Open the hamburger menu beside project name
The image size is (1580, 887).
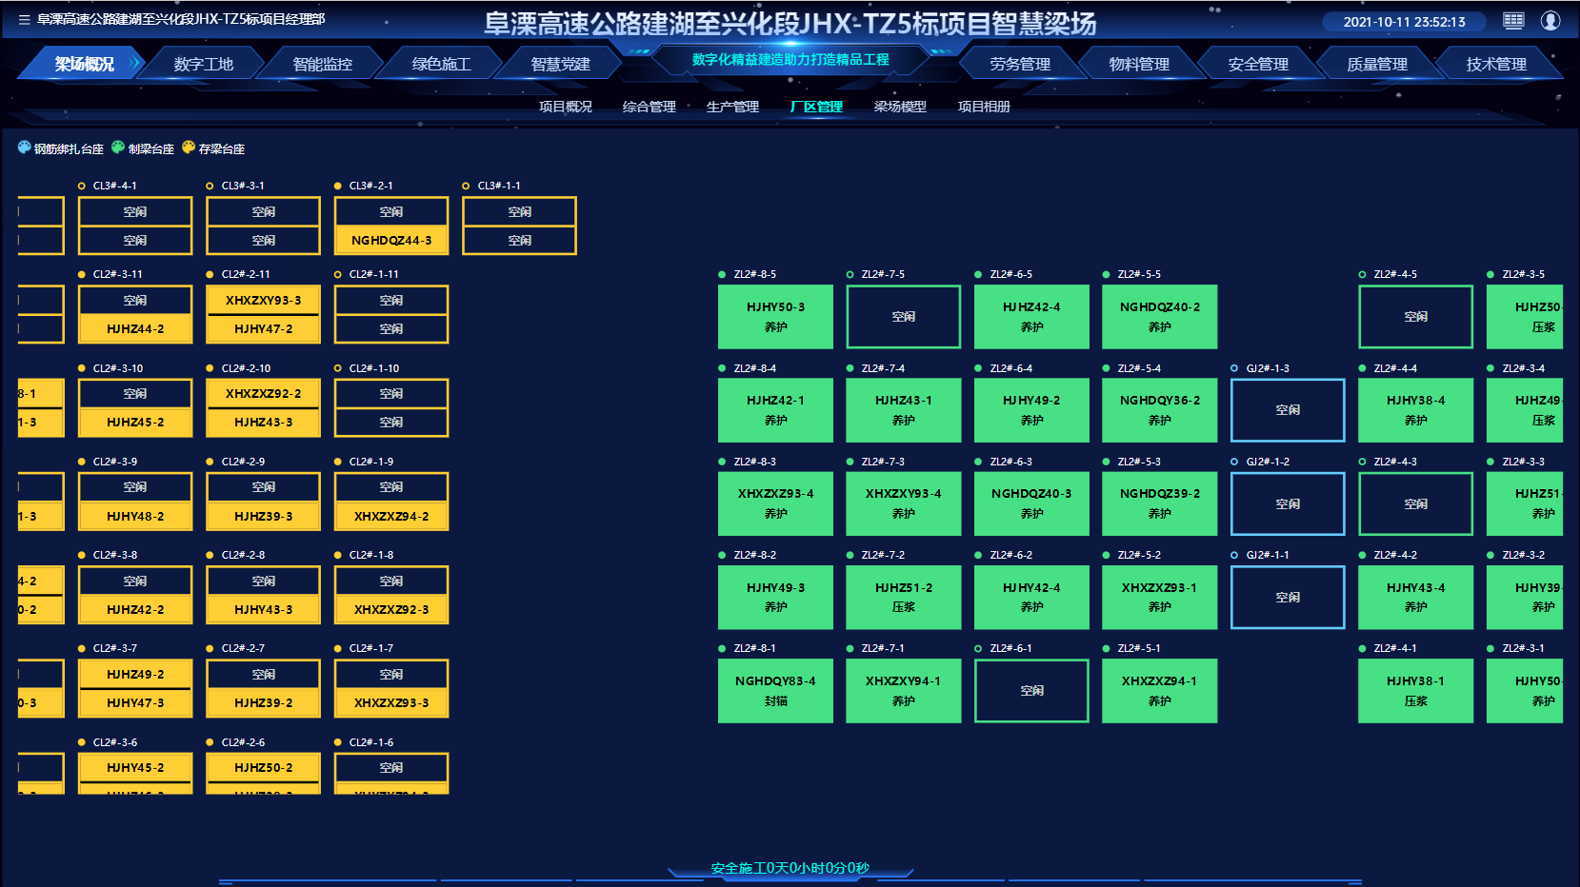pos(24,20)
